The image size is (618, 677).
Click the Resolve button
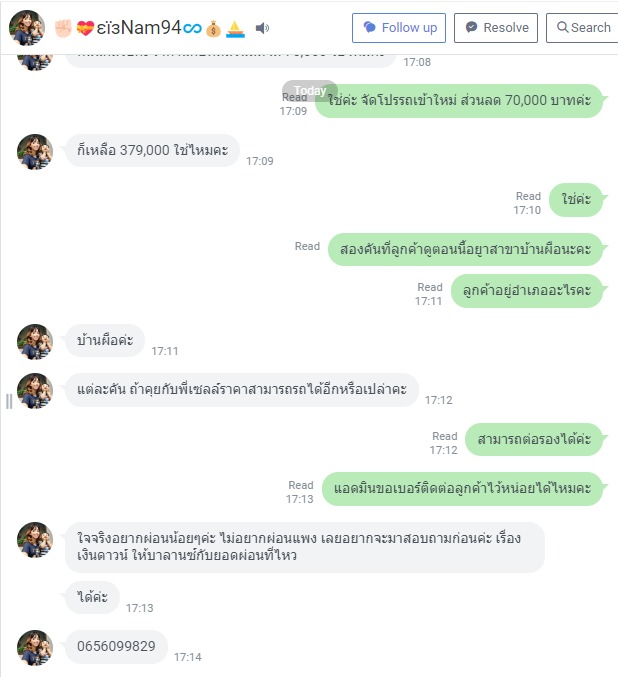[496, 28]
